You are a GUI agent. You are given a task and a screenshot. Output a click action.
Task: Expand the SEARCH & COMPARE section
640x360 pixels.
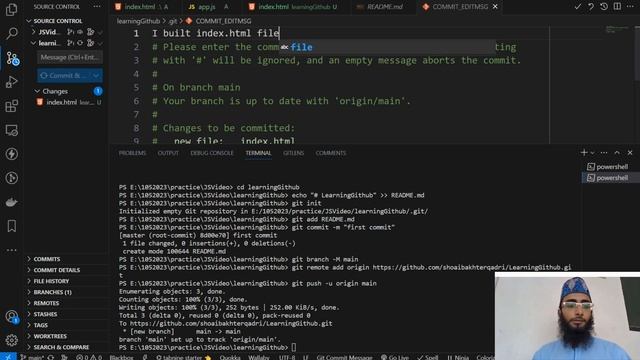pyautogui.click(x=61, y=347)
